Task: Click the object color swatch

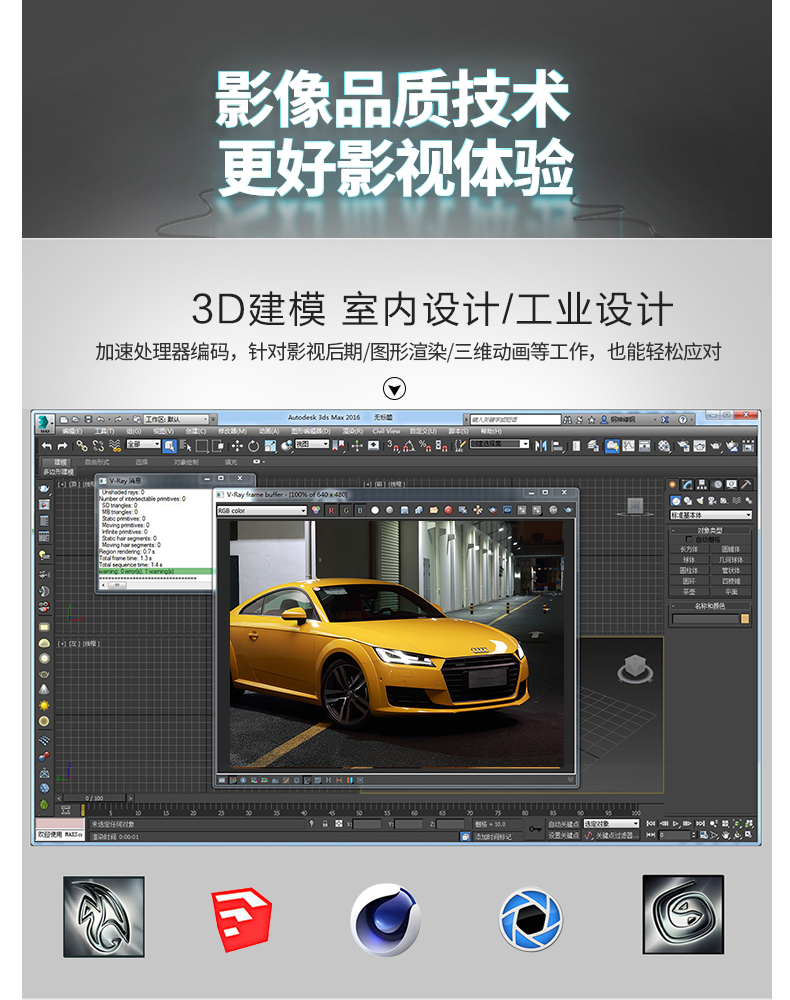Action: coord(745,619)
